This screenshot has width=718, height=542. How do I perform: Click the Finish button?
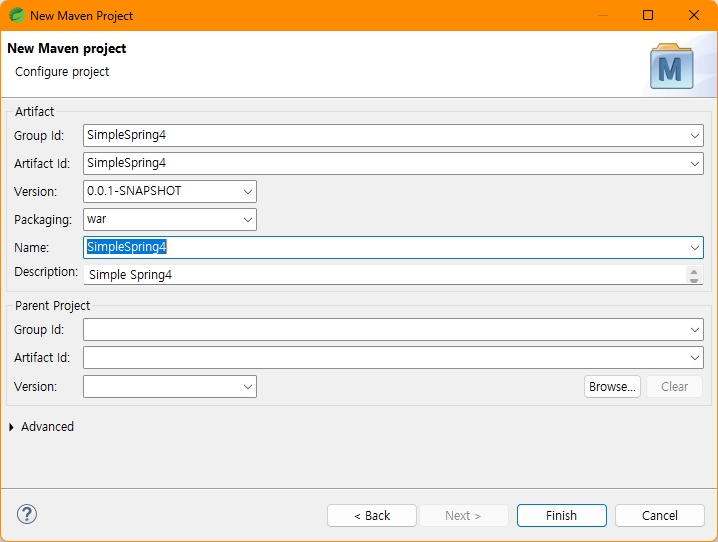[561, 515]
